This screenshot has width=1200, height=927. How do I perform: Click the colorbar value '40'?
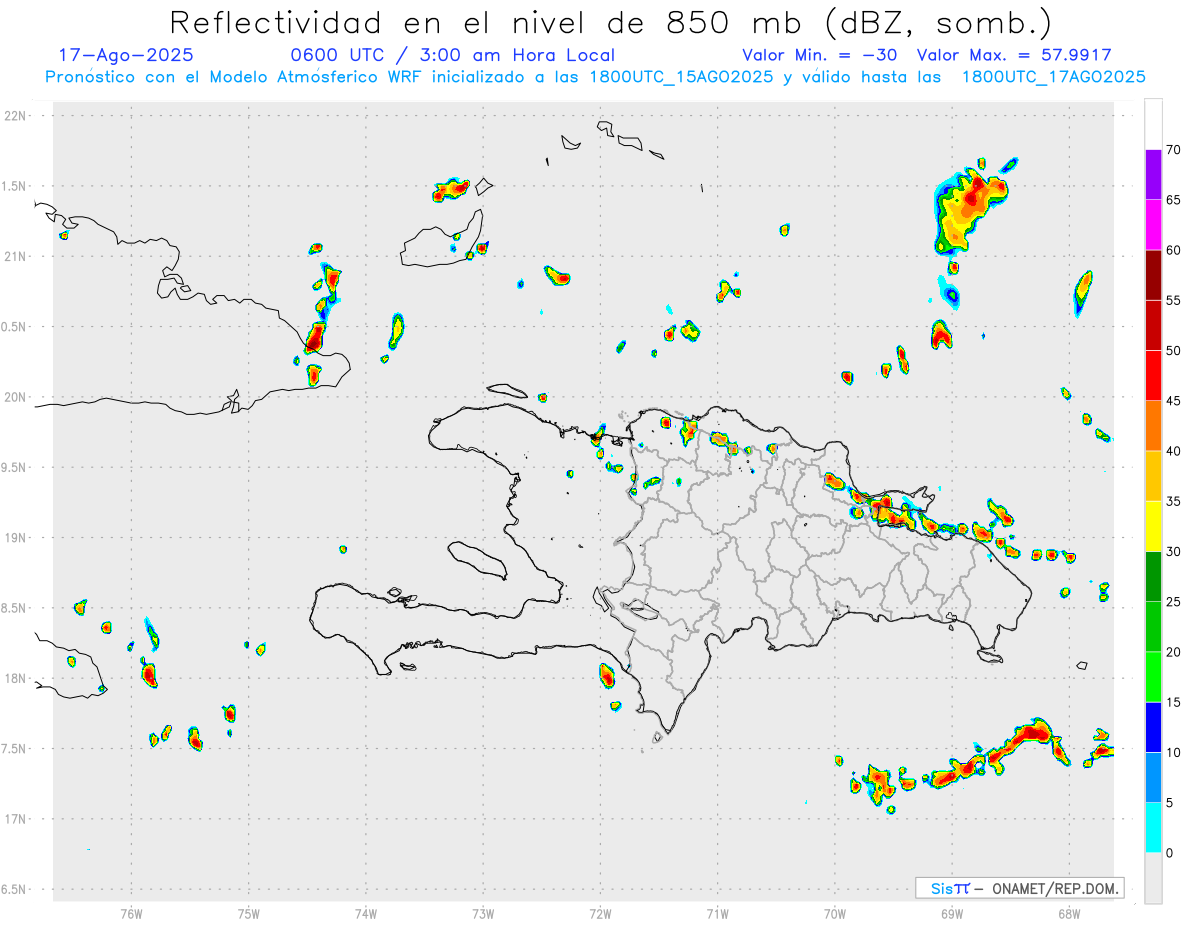click(1173, 451)
